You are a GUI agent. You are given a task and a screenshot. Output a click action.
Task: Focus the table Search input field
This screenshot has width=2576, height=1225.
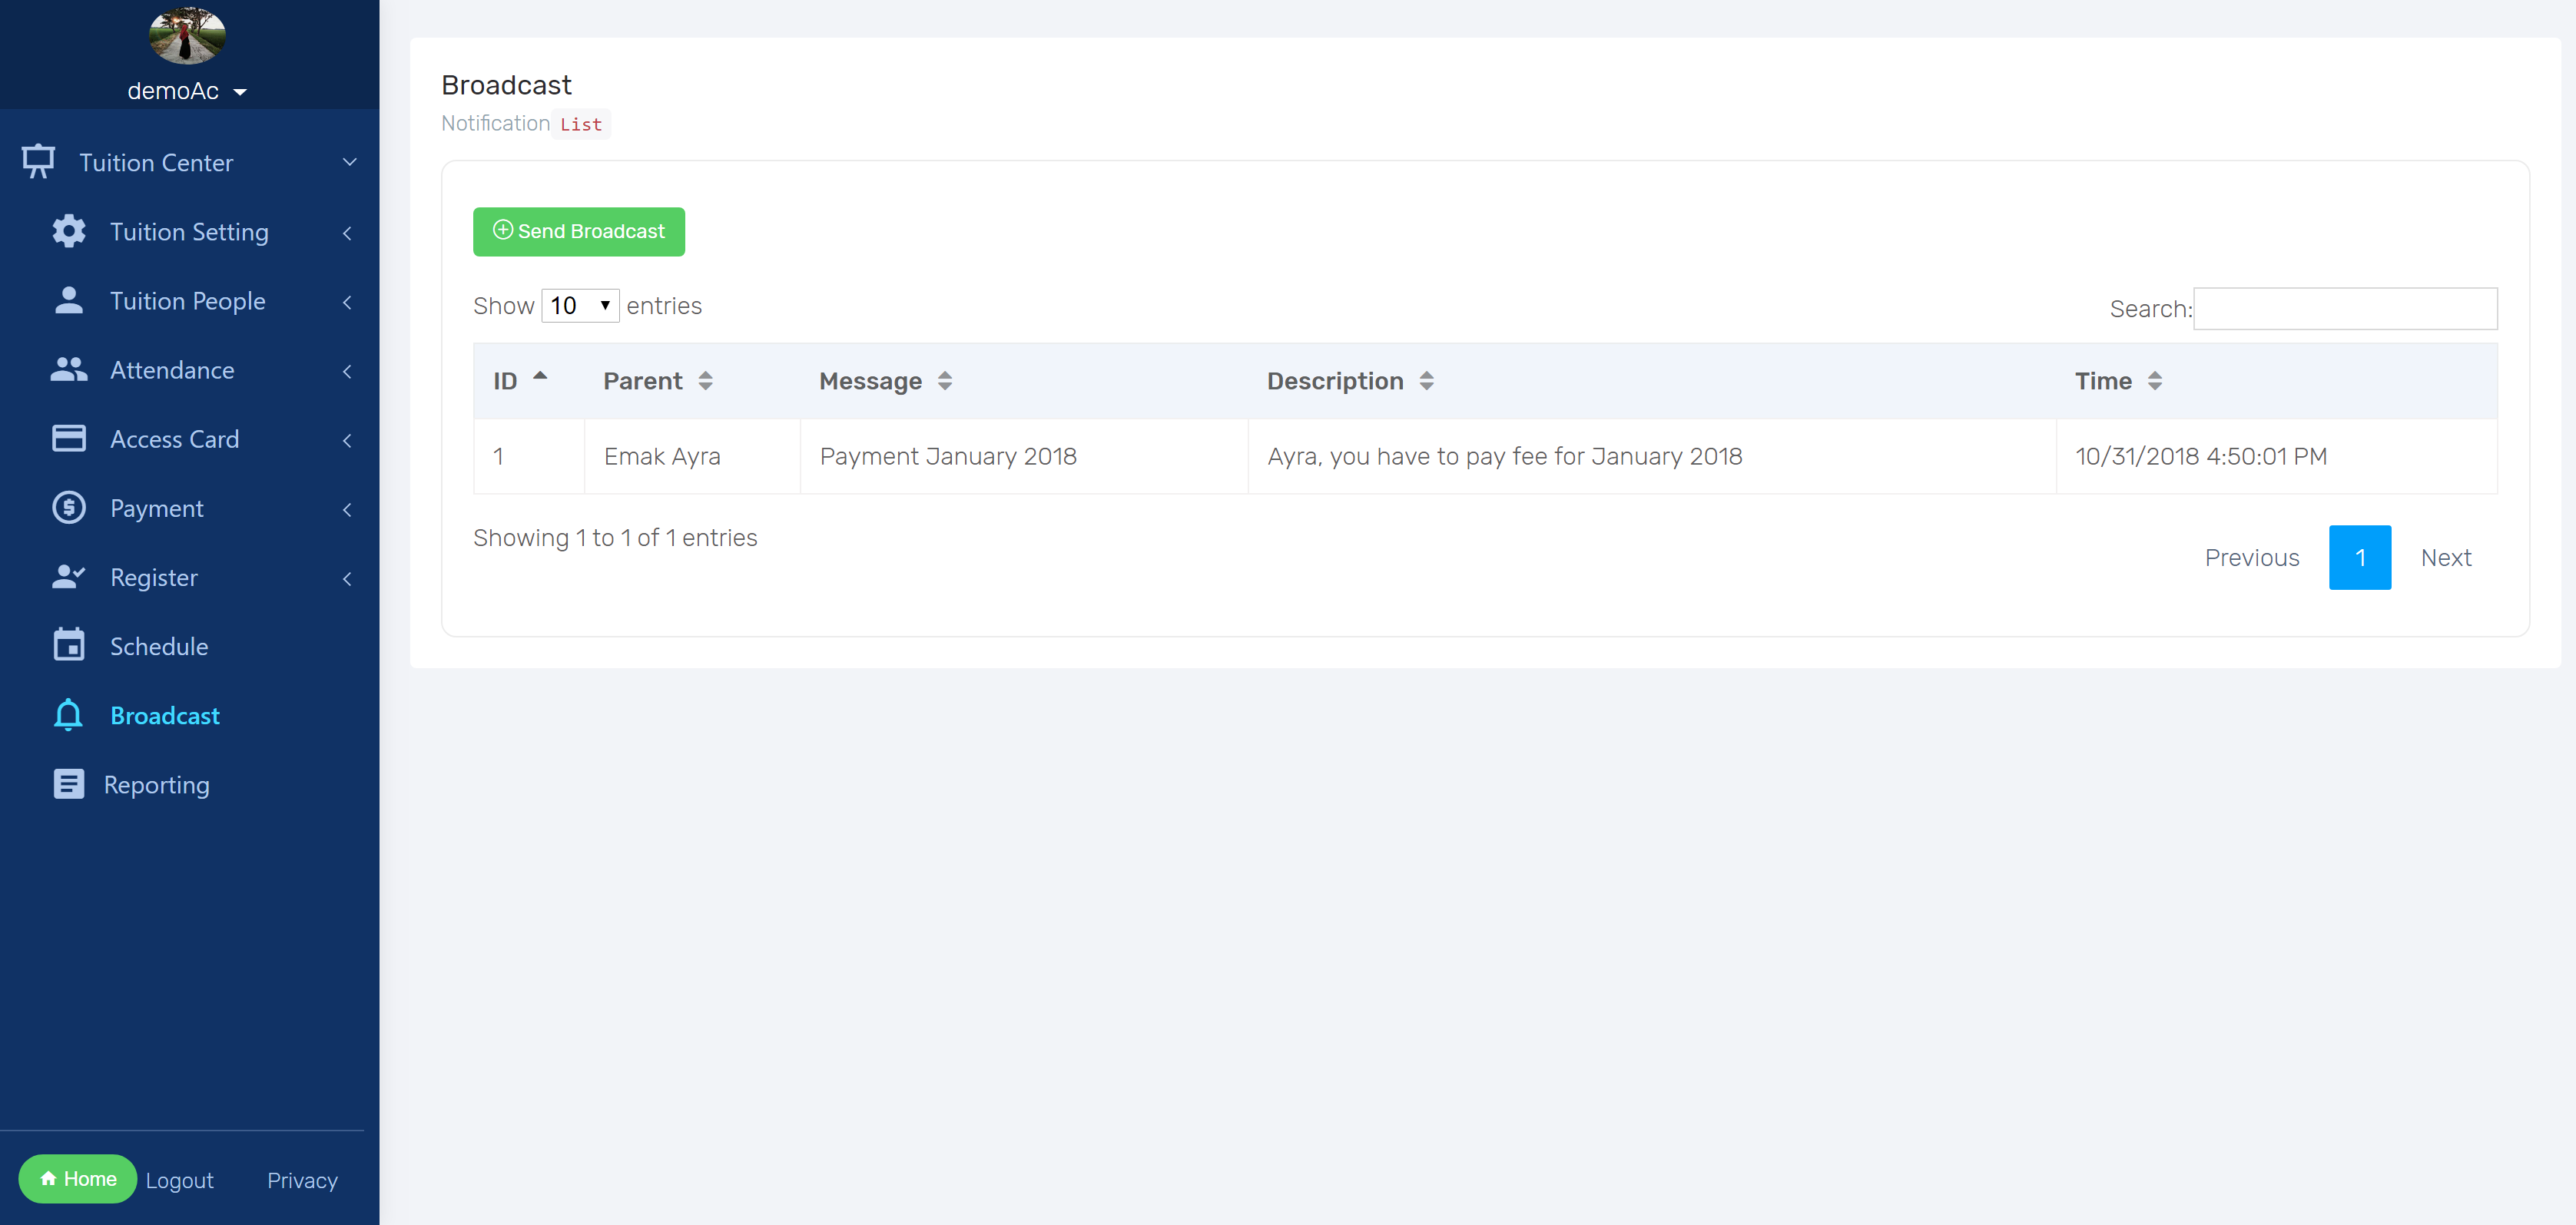[x=2345, y=308]
